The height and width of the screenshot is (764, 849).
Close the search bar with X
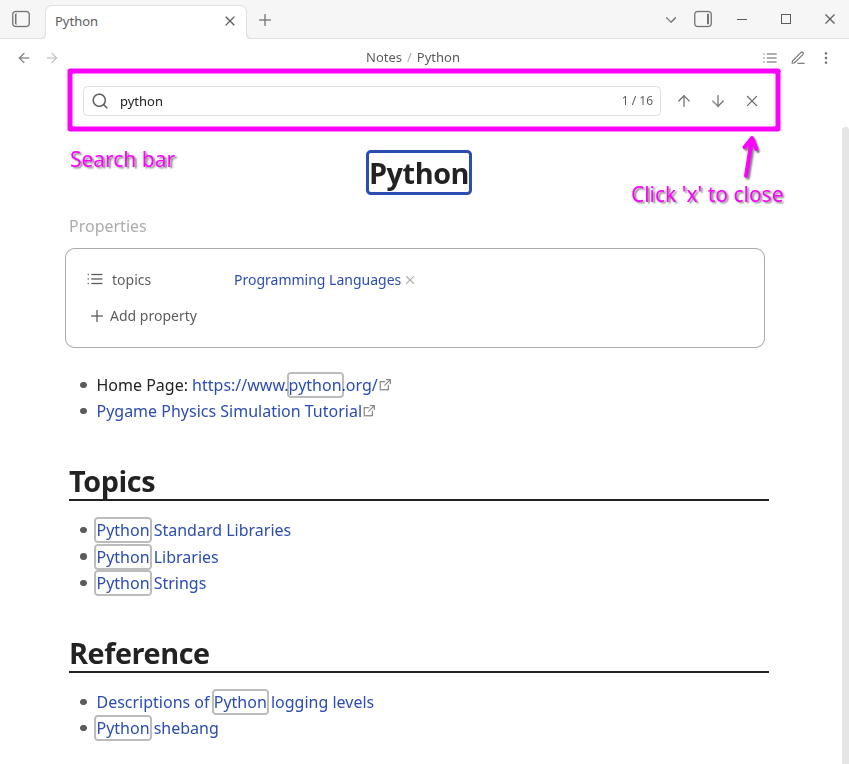pos(752,101)
